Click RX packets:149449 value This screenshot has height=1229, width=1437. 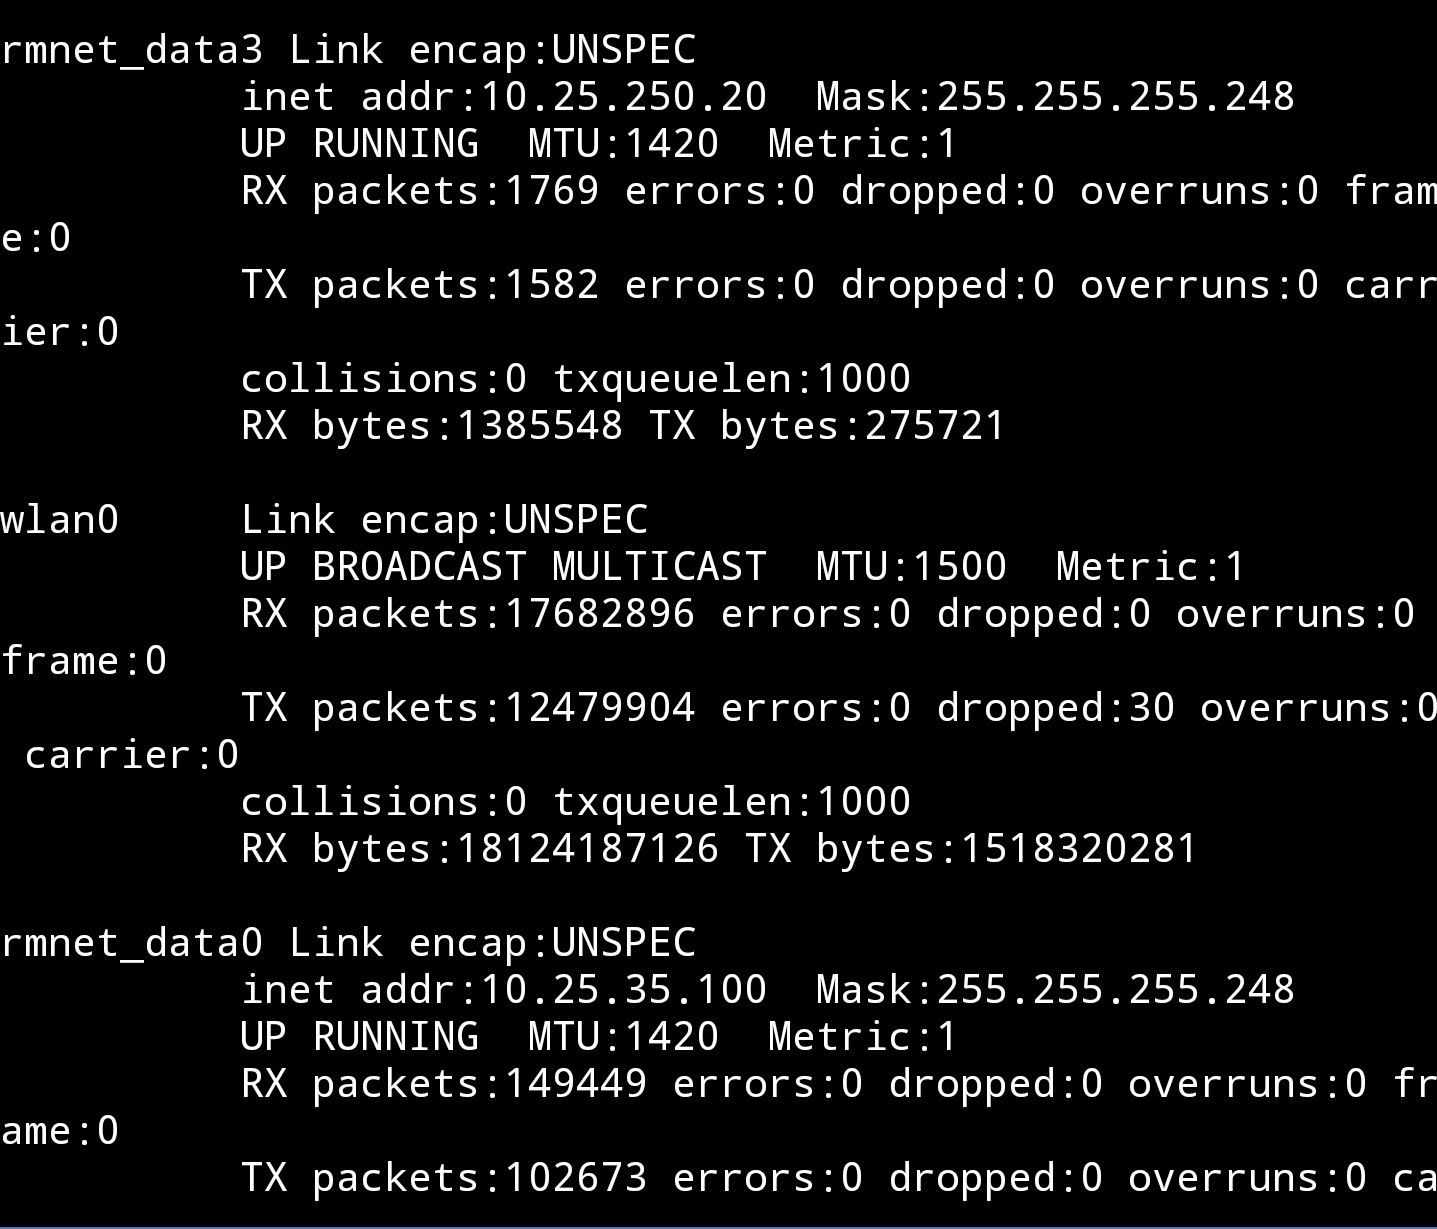(x=444, y=1084)
